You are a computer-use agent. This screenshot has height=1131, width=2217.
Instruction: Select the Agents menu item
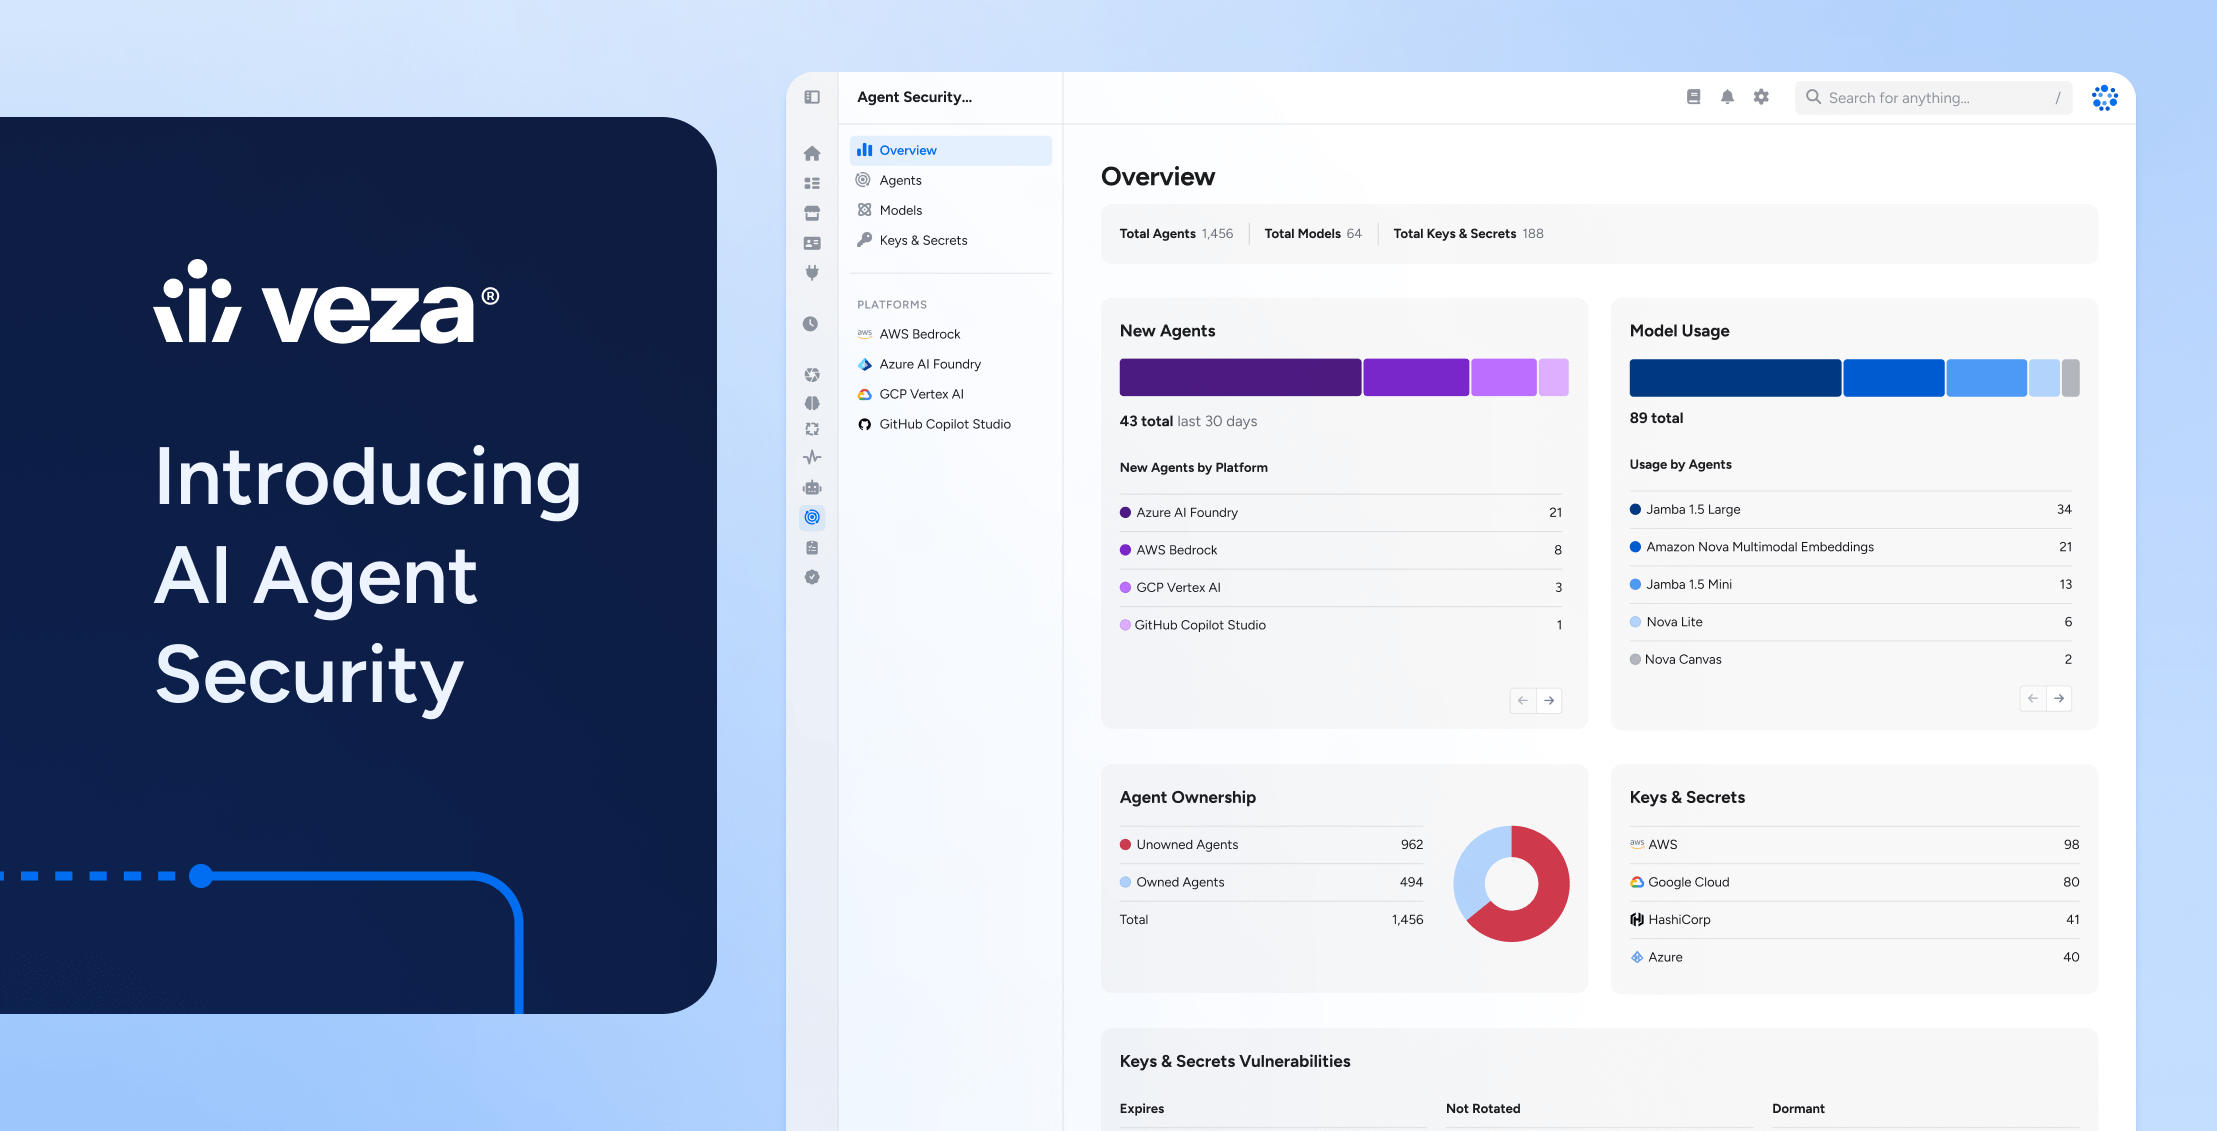pos(900,180)
